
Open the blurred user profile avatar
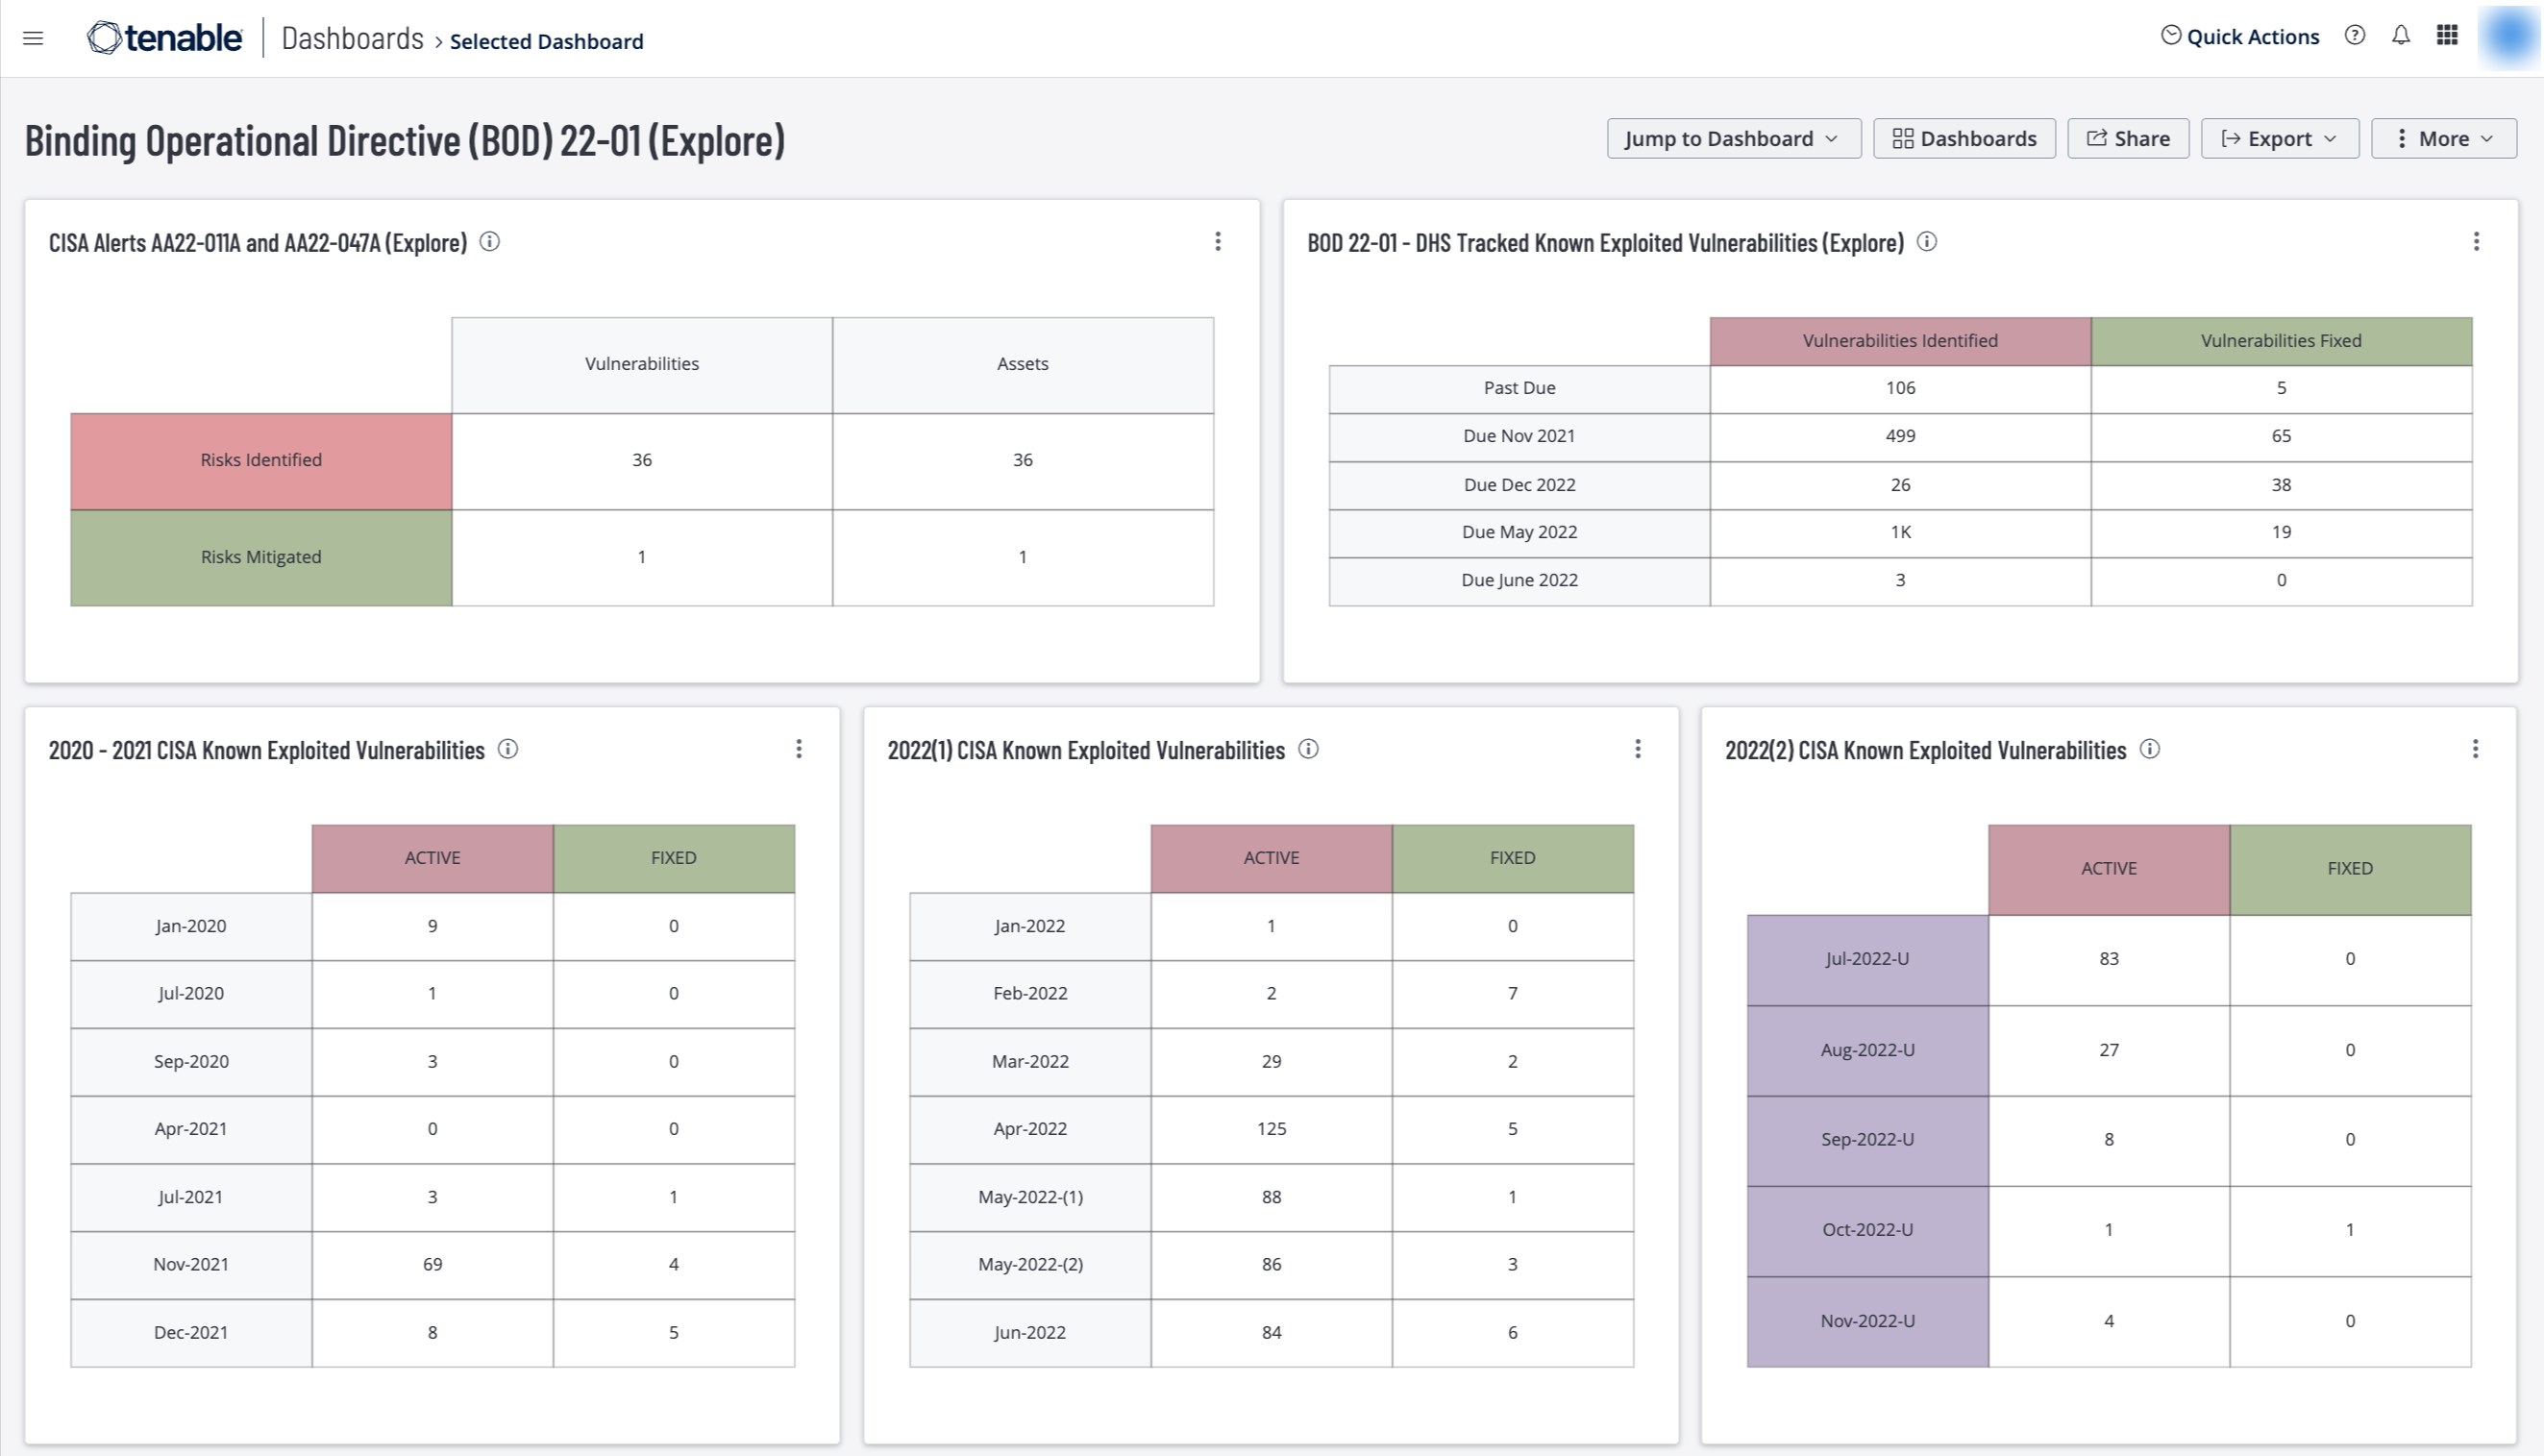pyautogui.click(x=2510, y=37)
